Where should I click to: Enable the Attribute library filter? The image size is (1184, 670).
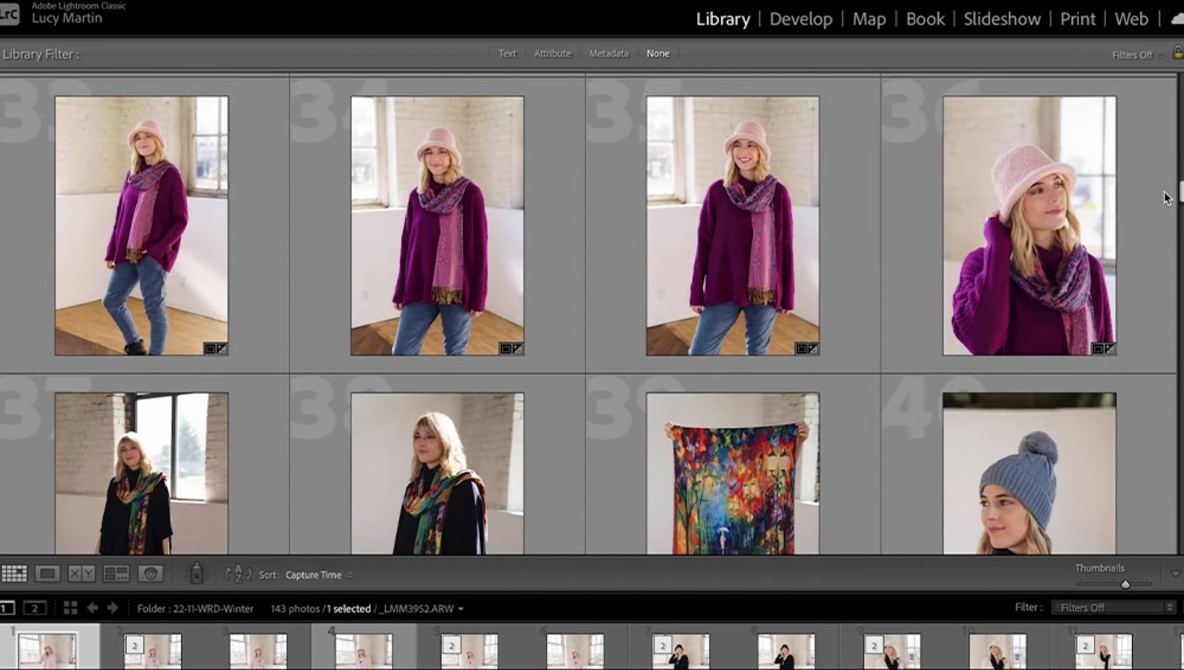[x=552, y=54]
